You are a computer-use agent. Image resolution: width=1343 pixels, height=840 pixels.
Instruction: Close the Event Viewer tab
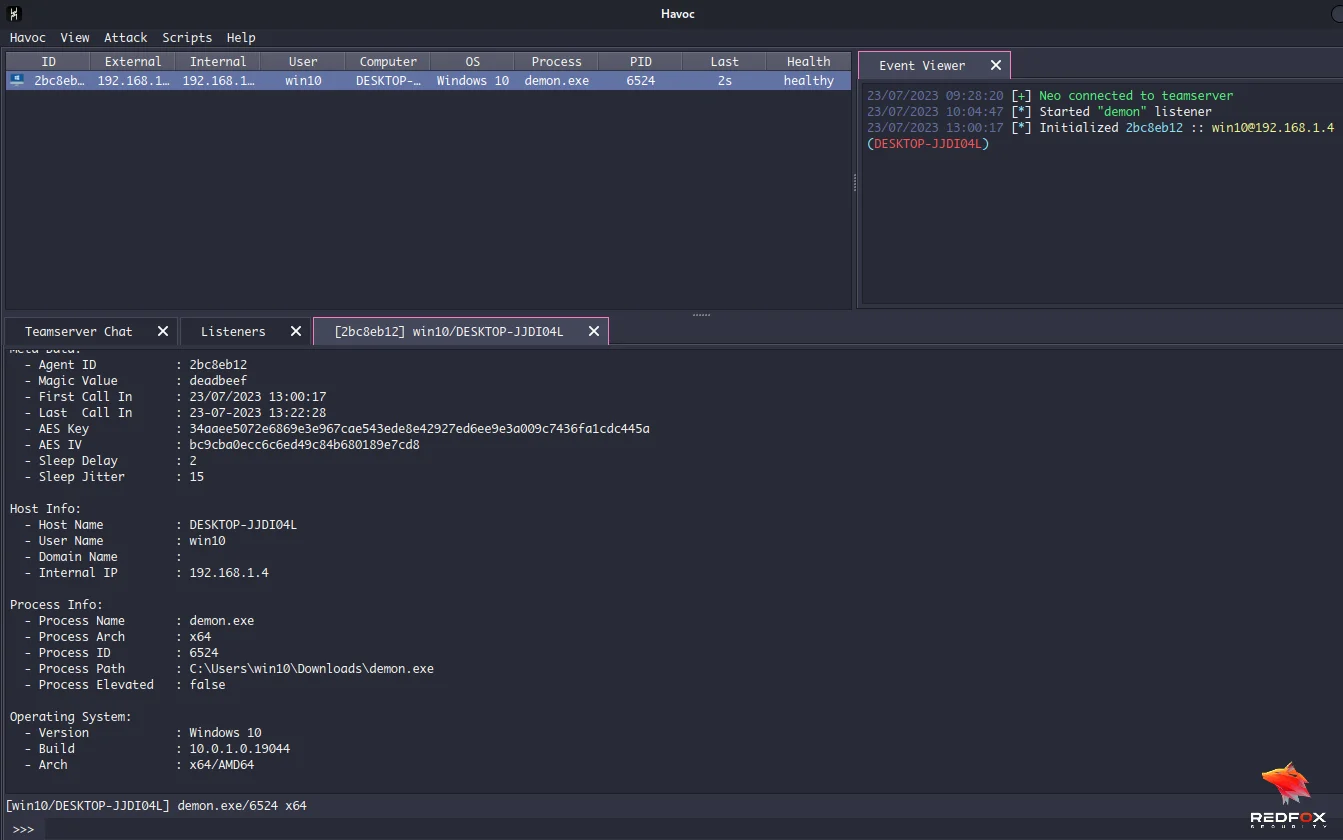(x=995, y=65)
